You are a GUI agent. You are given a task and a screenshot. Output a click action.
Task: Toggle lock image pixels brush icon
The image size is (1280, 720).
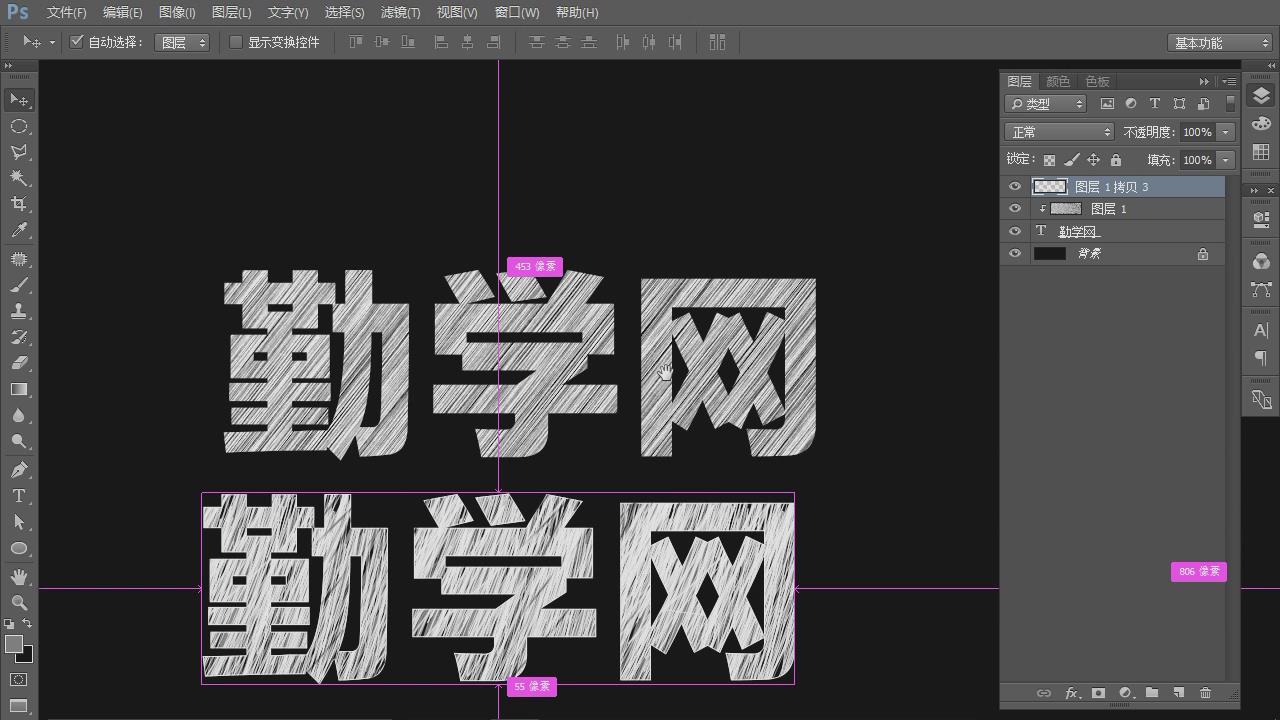[1072, 160]
